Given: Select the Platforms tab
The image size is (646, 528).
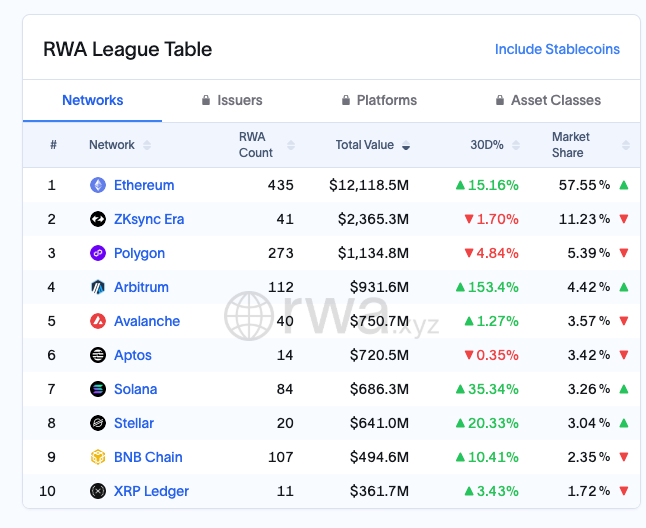Looking at the screenshot, I should click(379, 100).
